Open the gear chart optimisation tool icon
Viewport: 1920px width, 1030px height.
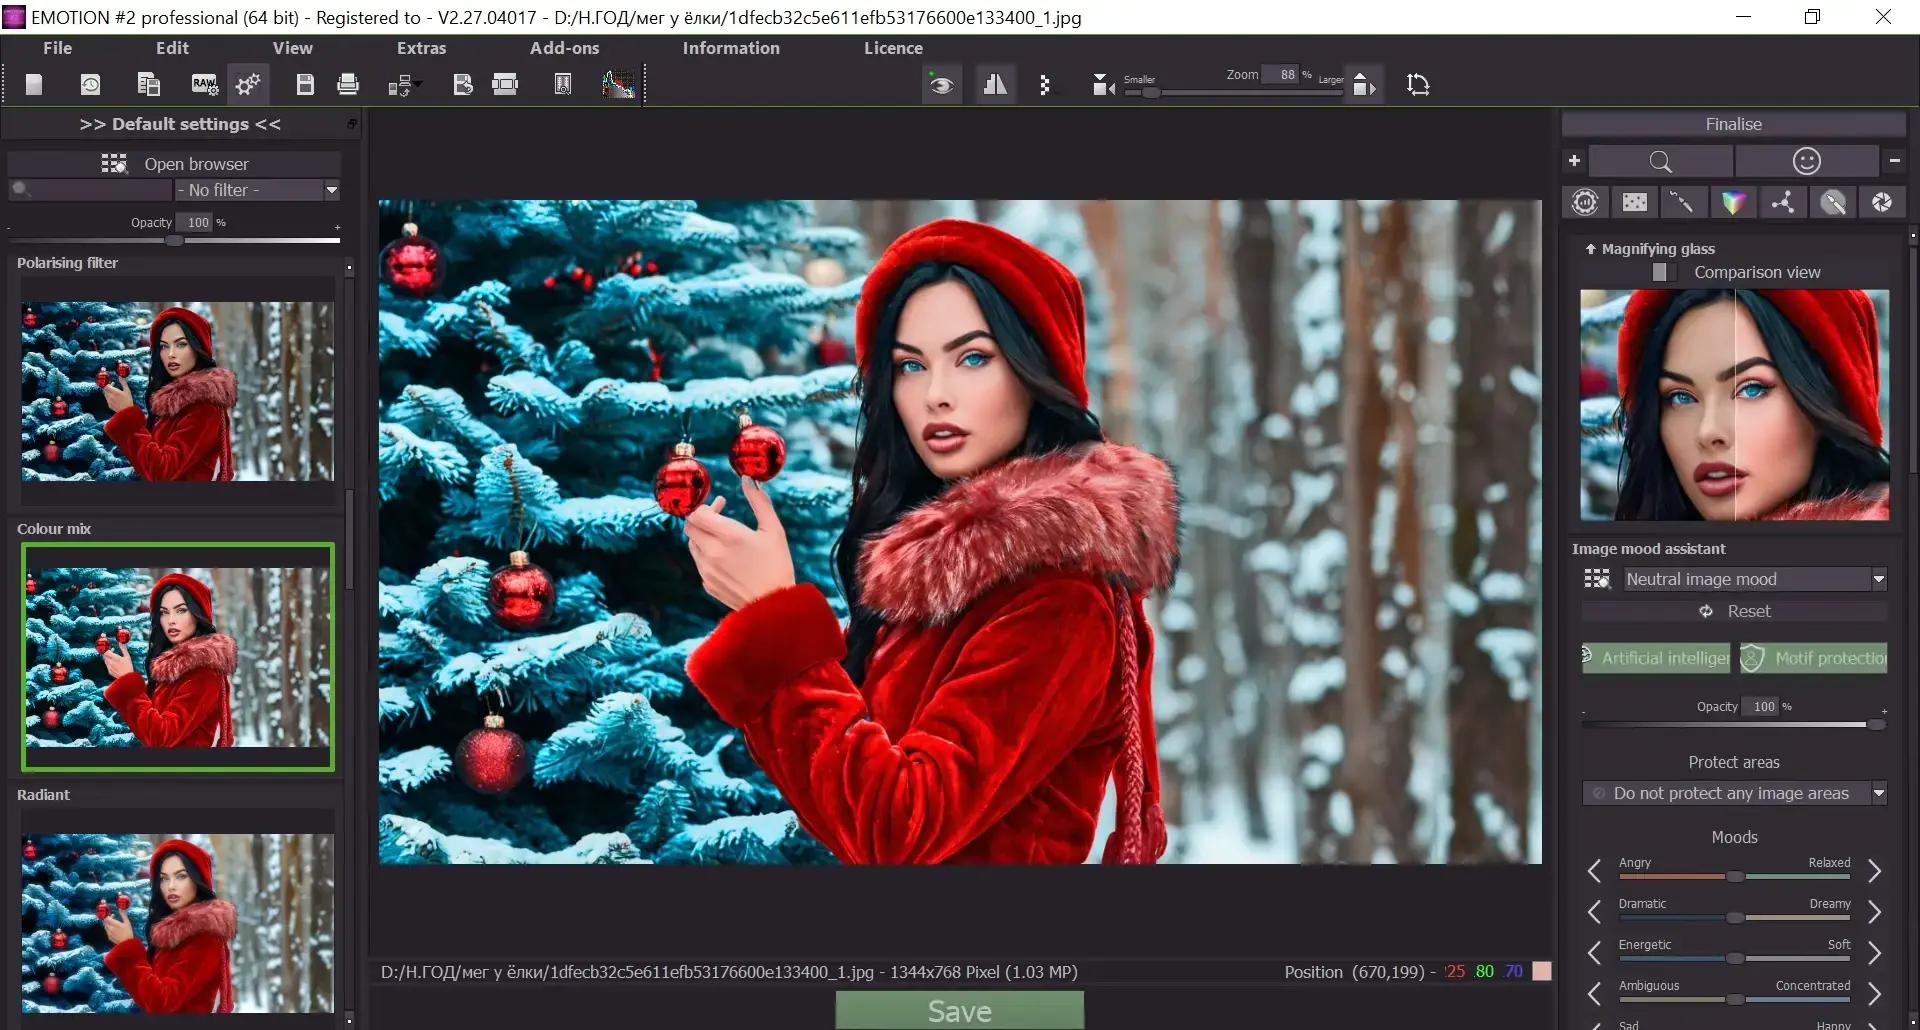(x=1585, y=202)
